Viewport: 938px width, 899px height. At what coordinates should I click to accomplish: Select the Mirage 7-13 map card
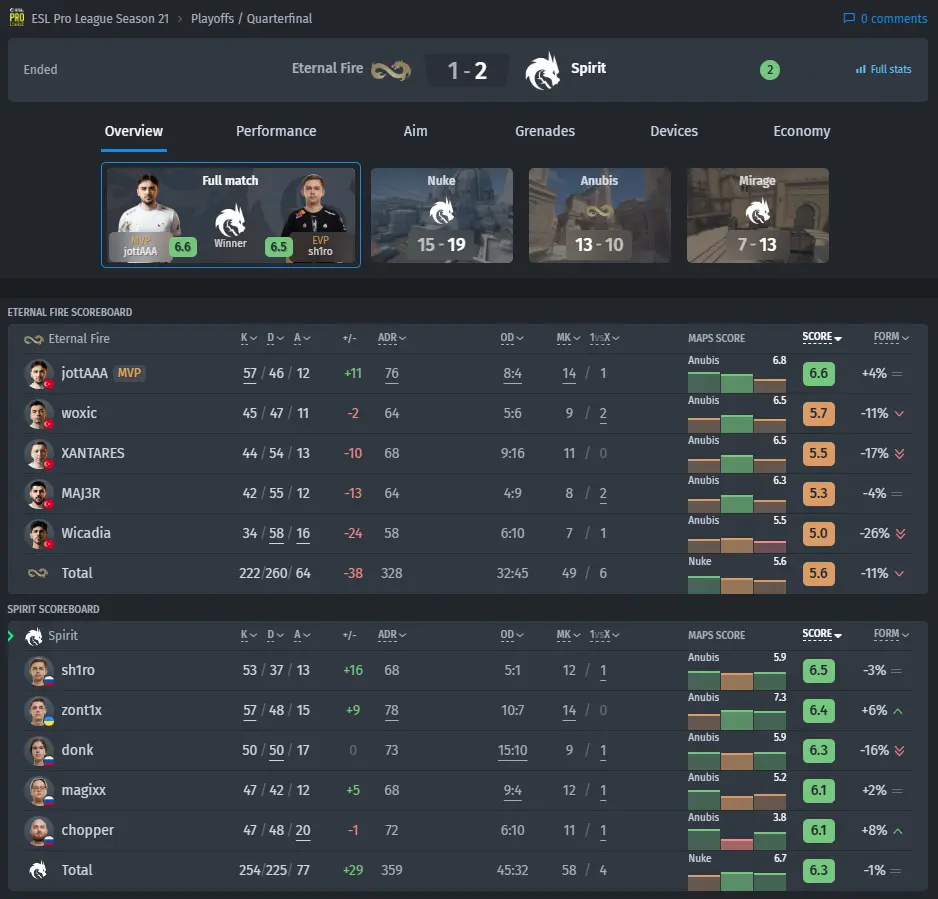[757, 215]
